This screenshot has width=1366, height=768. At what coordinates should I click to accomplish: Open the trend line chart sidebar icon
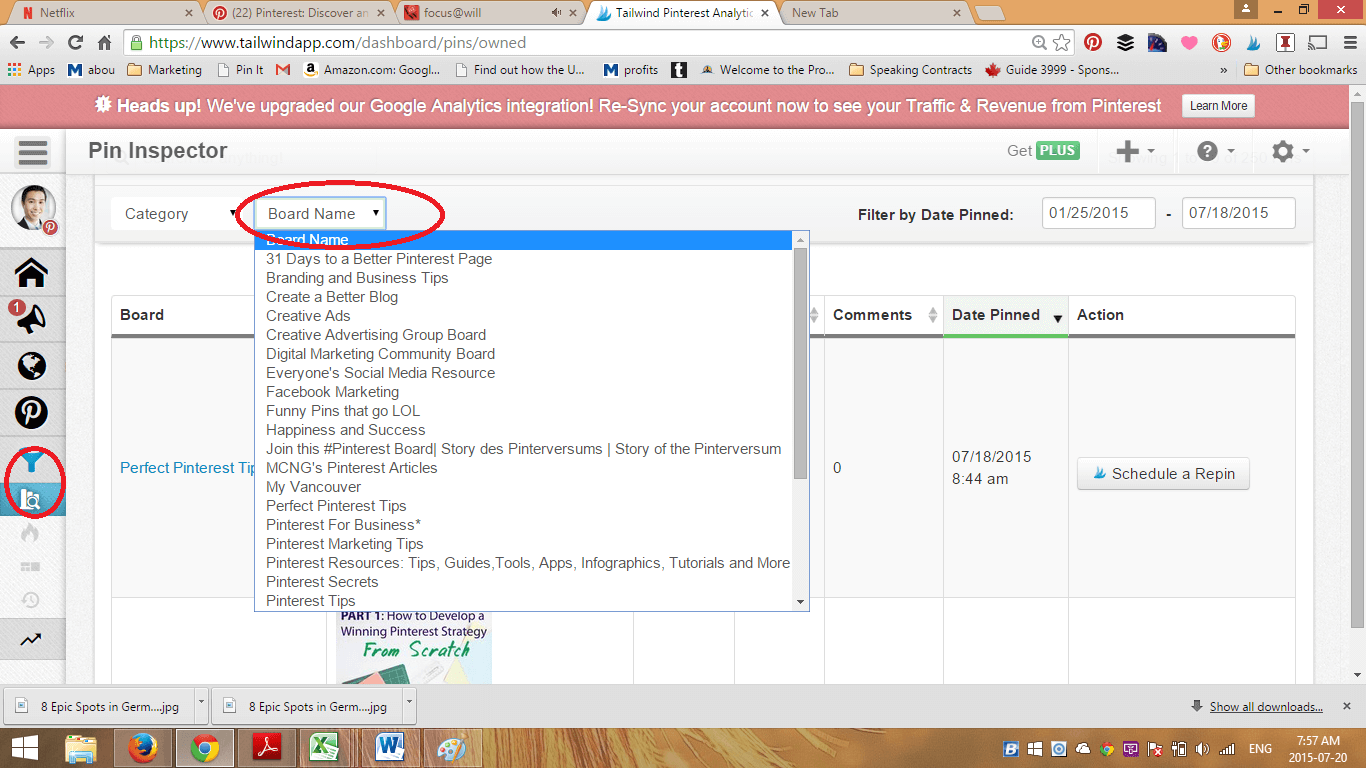pyautogui.click(x=31, y=640)
